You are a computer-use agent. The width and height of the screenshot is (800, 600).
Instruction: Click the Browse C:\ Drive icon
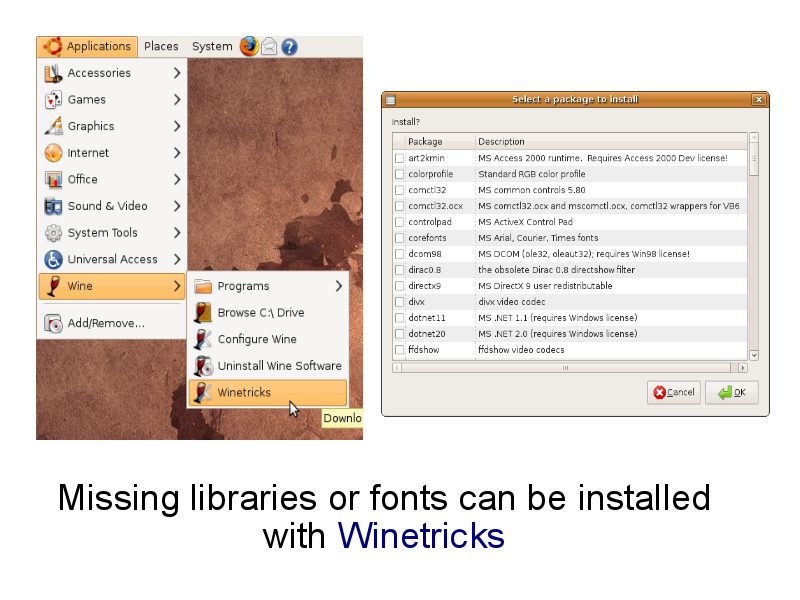(x=203, y=313)
